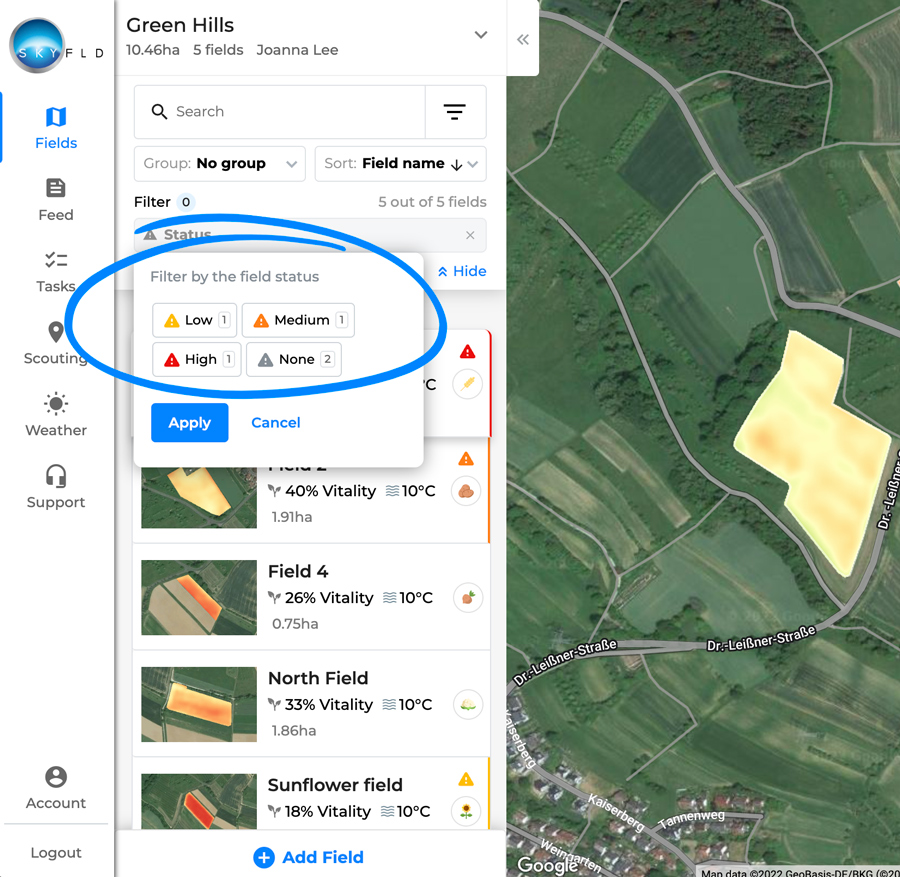Select the 26% Vitality value
This screenshot has width=900, height=877.
point(329,597)
